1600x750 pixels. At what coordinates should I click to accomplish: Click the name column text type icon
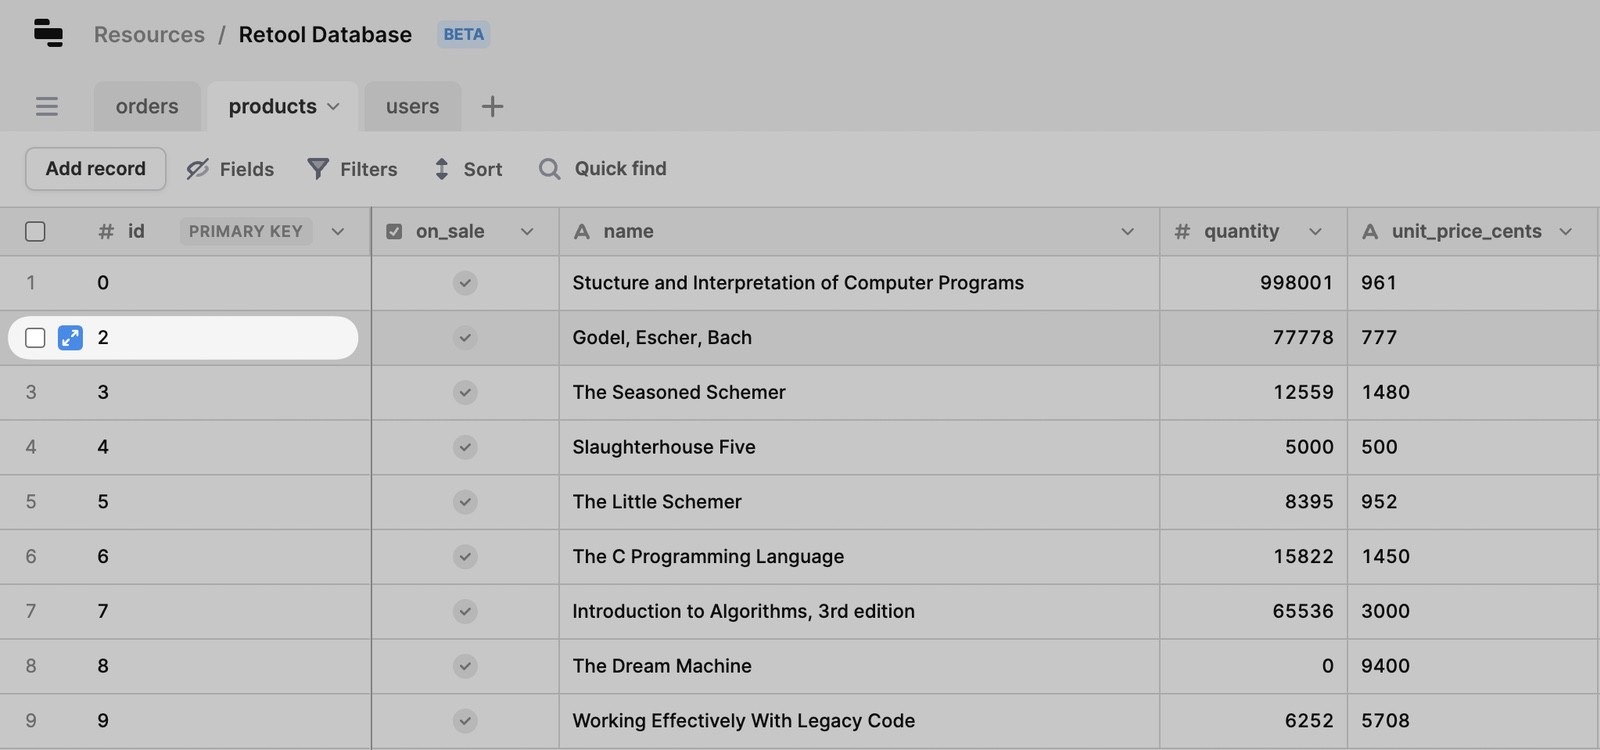pyautogui.click(x=582, y=232)
